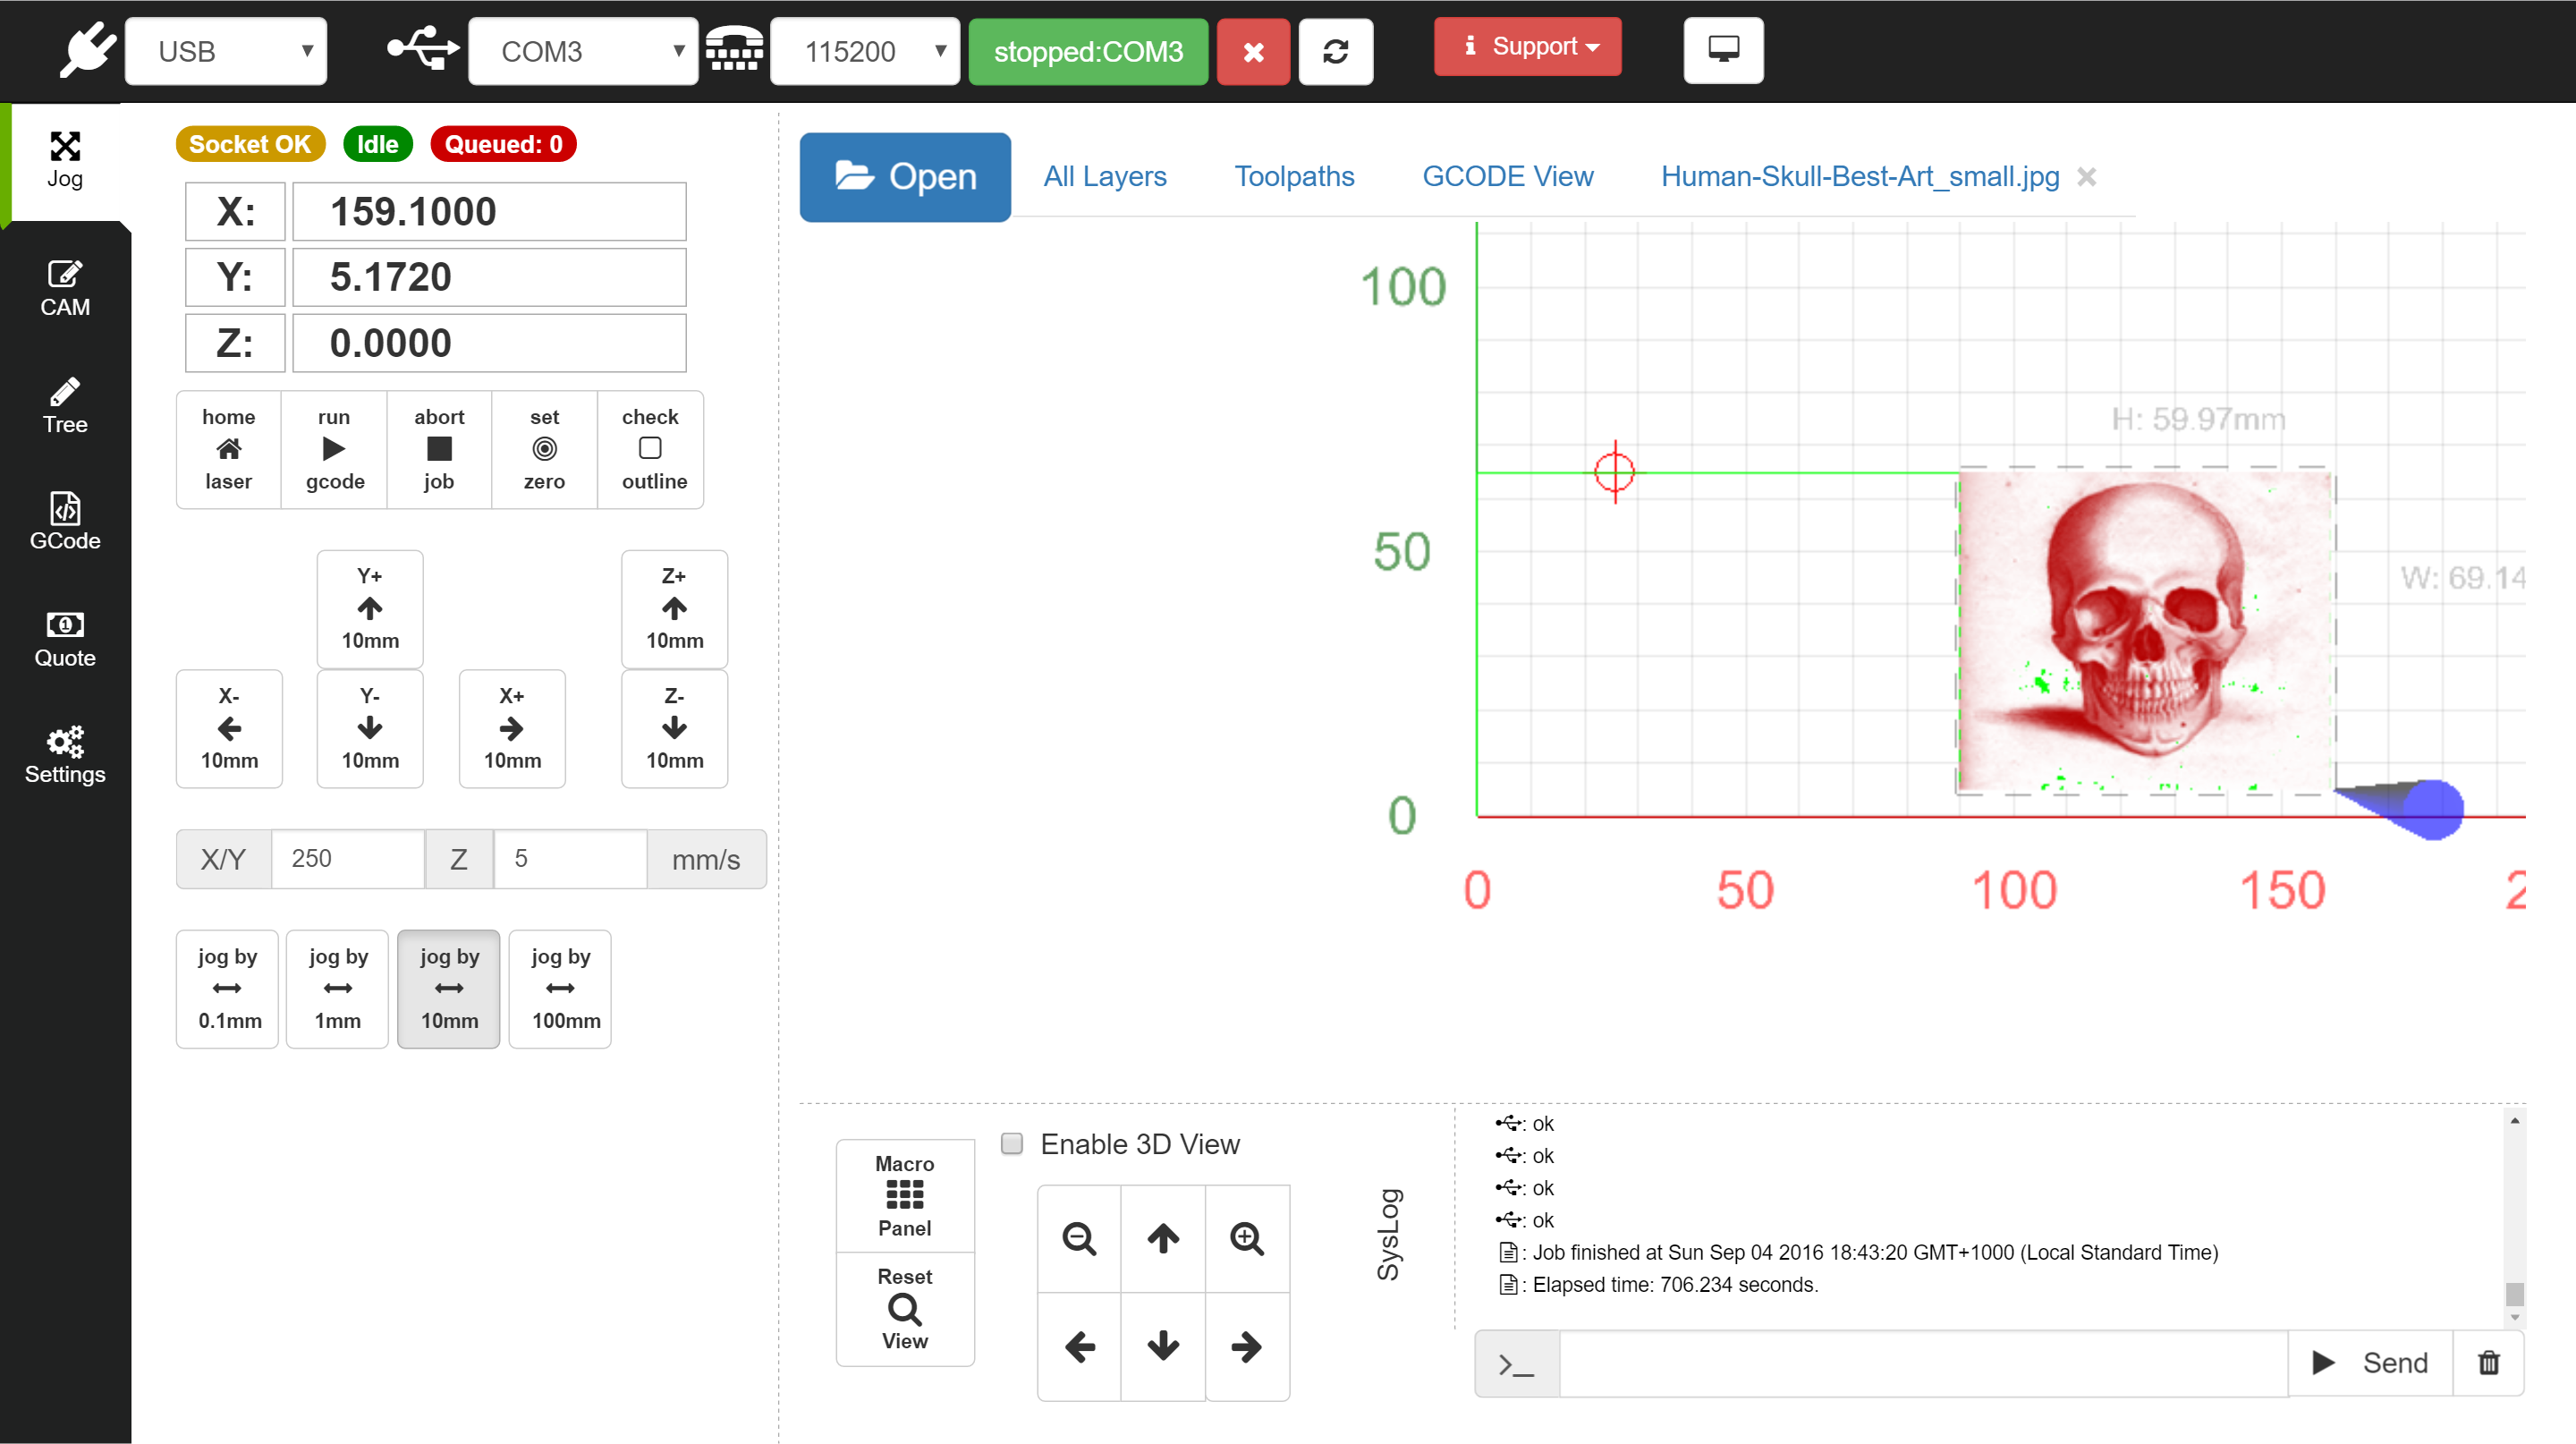Viewport: 2576px width, 1444px height.
Task: Zoom in the viewer
Action: (1247, 1238)
